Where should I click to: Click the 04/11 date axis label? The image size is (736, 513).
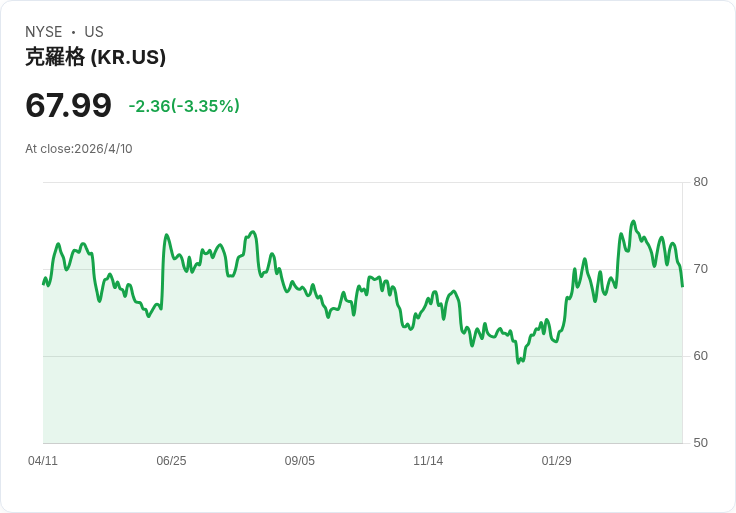[43, 461]
